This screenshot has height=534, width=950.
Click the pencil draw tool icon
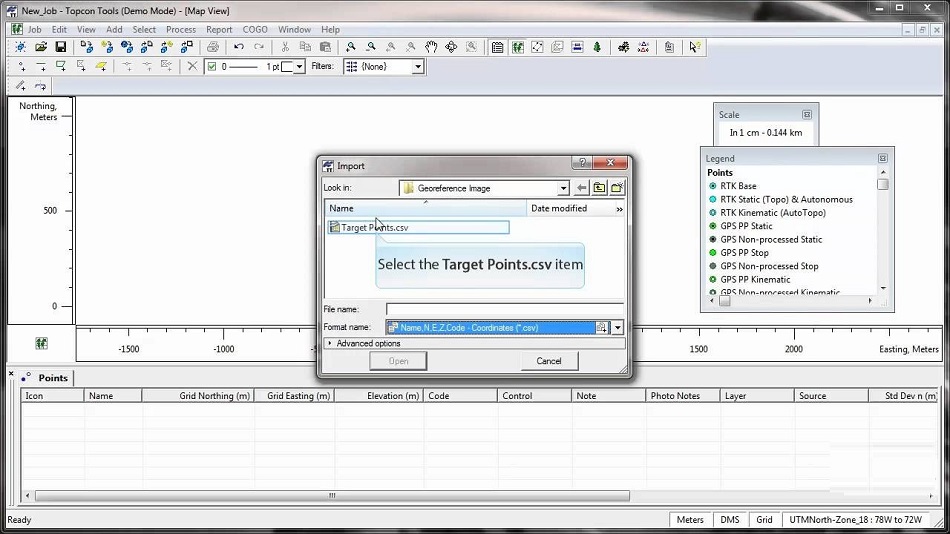(x=21, y=85)
